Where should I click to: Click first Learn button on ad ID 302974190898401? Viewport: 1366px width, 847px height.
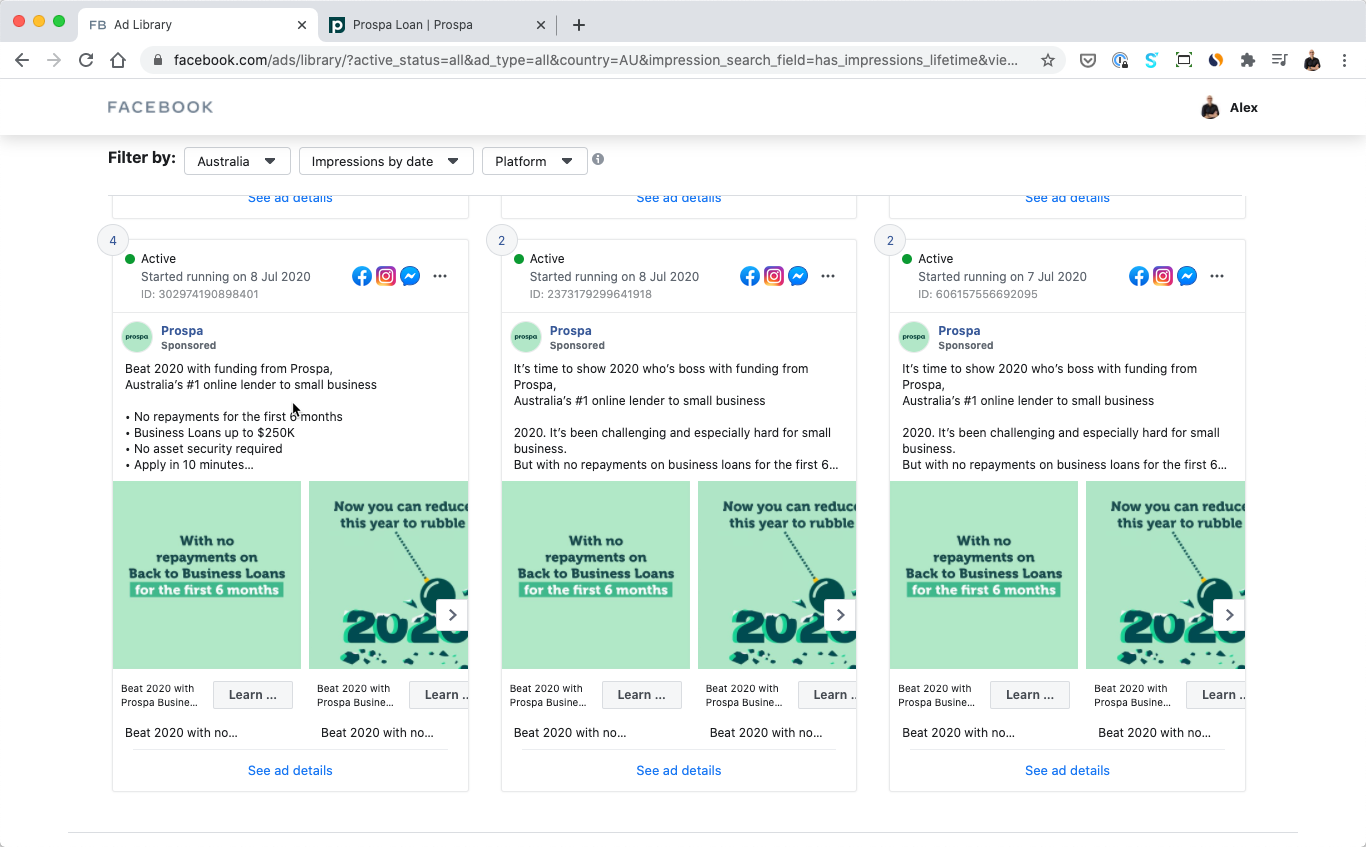coord(253,695)
